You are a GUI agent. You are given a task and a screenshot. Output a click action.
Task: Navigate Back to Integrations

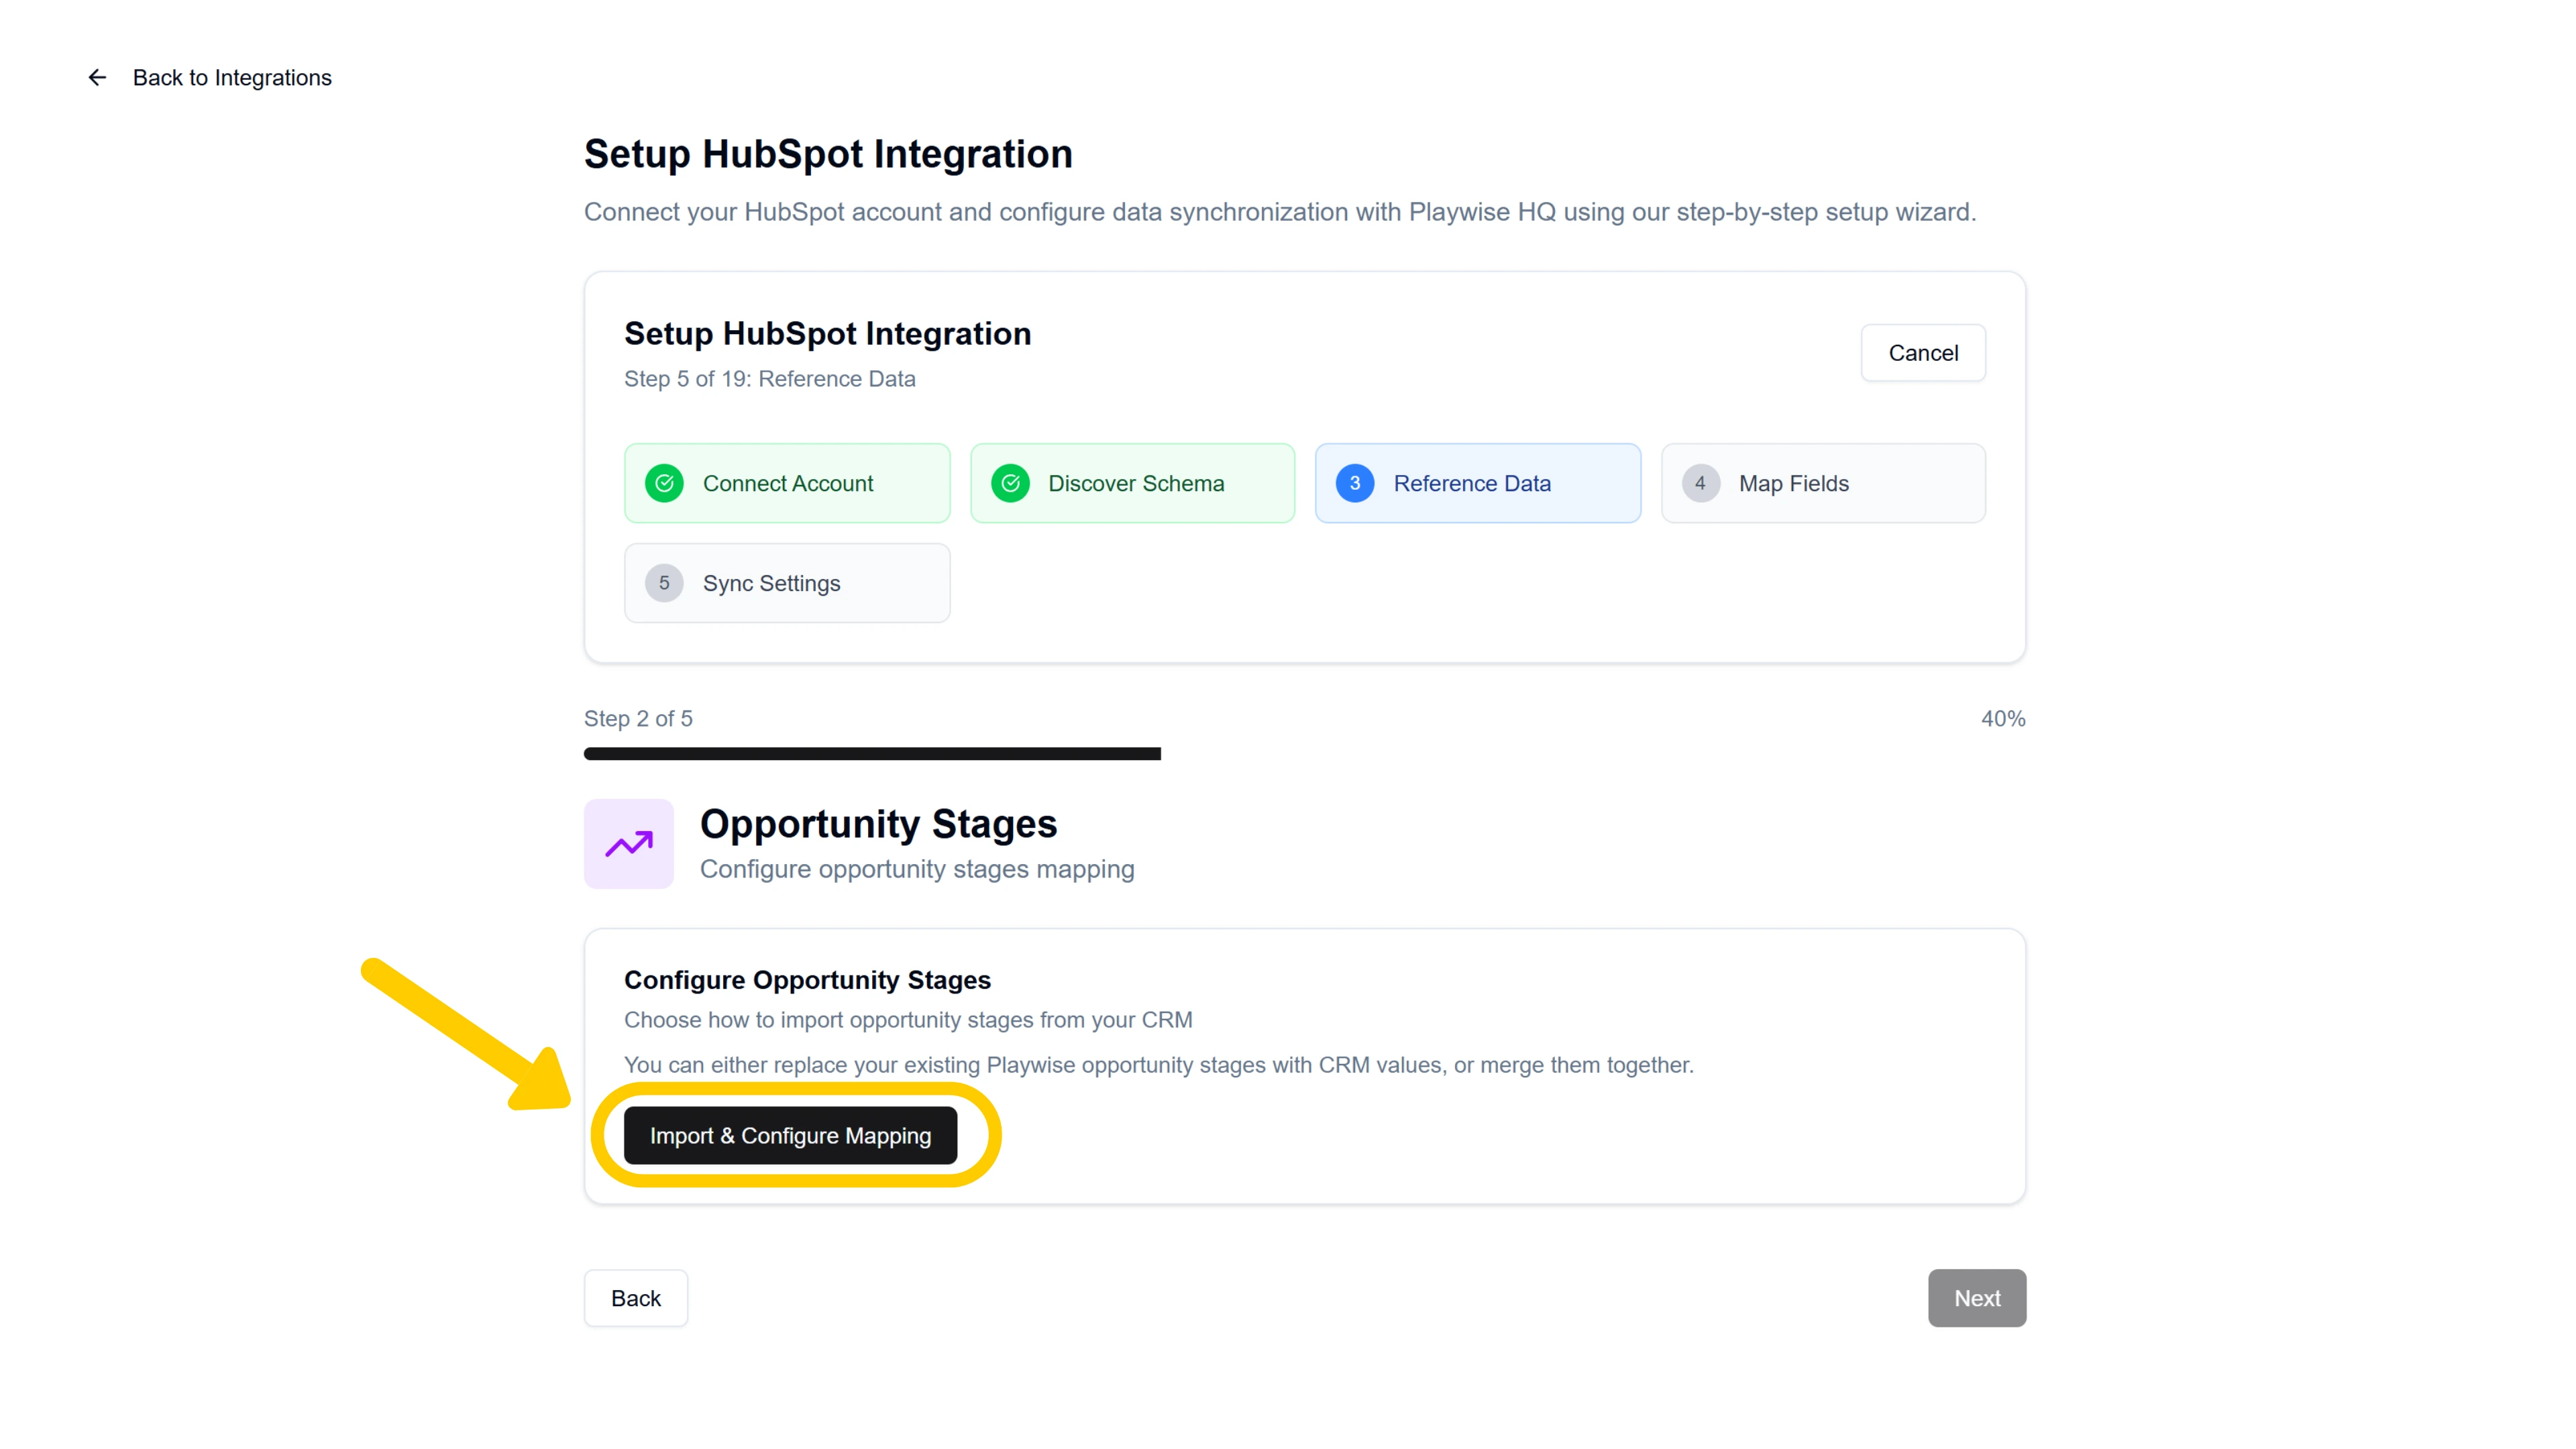tap(232, 77)
